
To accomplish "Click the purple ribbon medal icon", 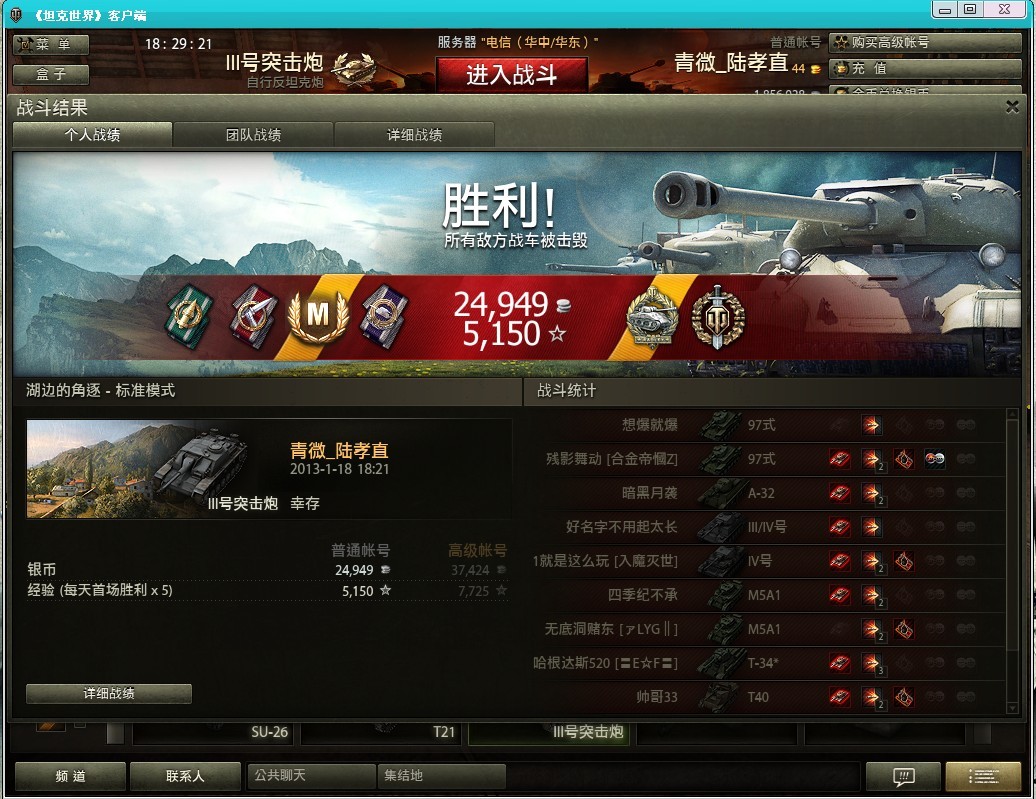I will click(x=384, y=316).
